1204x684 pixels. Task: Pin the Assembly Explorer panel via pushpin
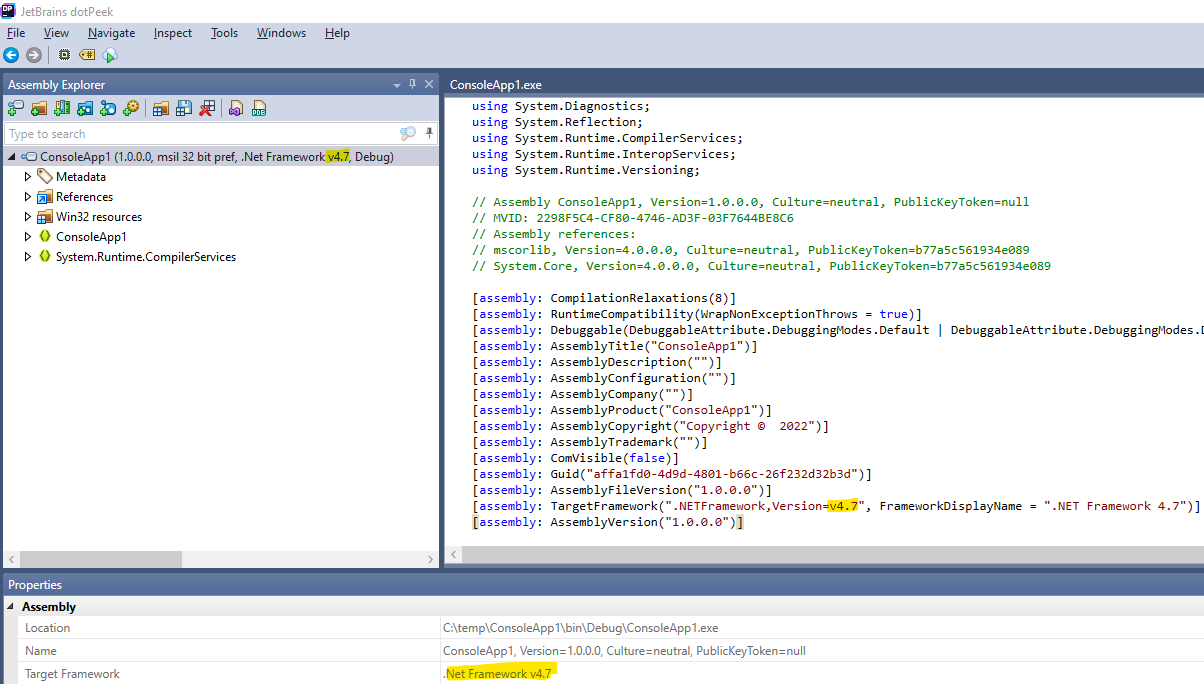pos(412,84)
